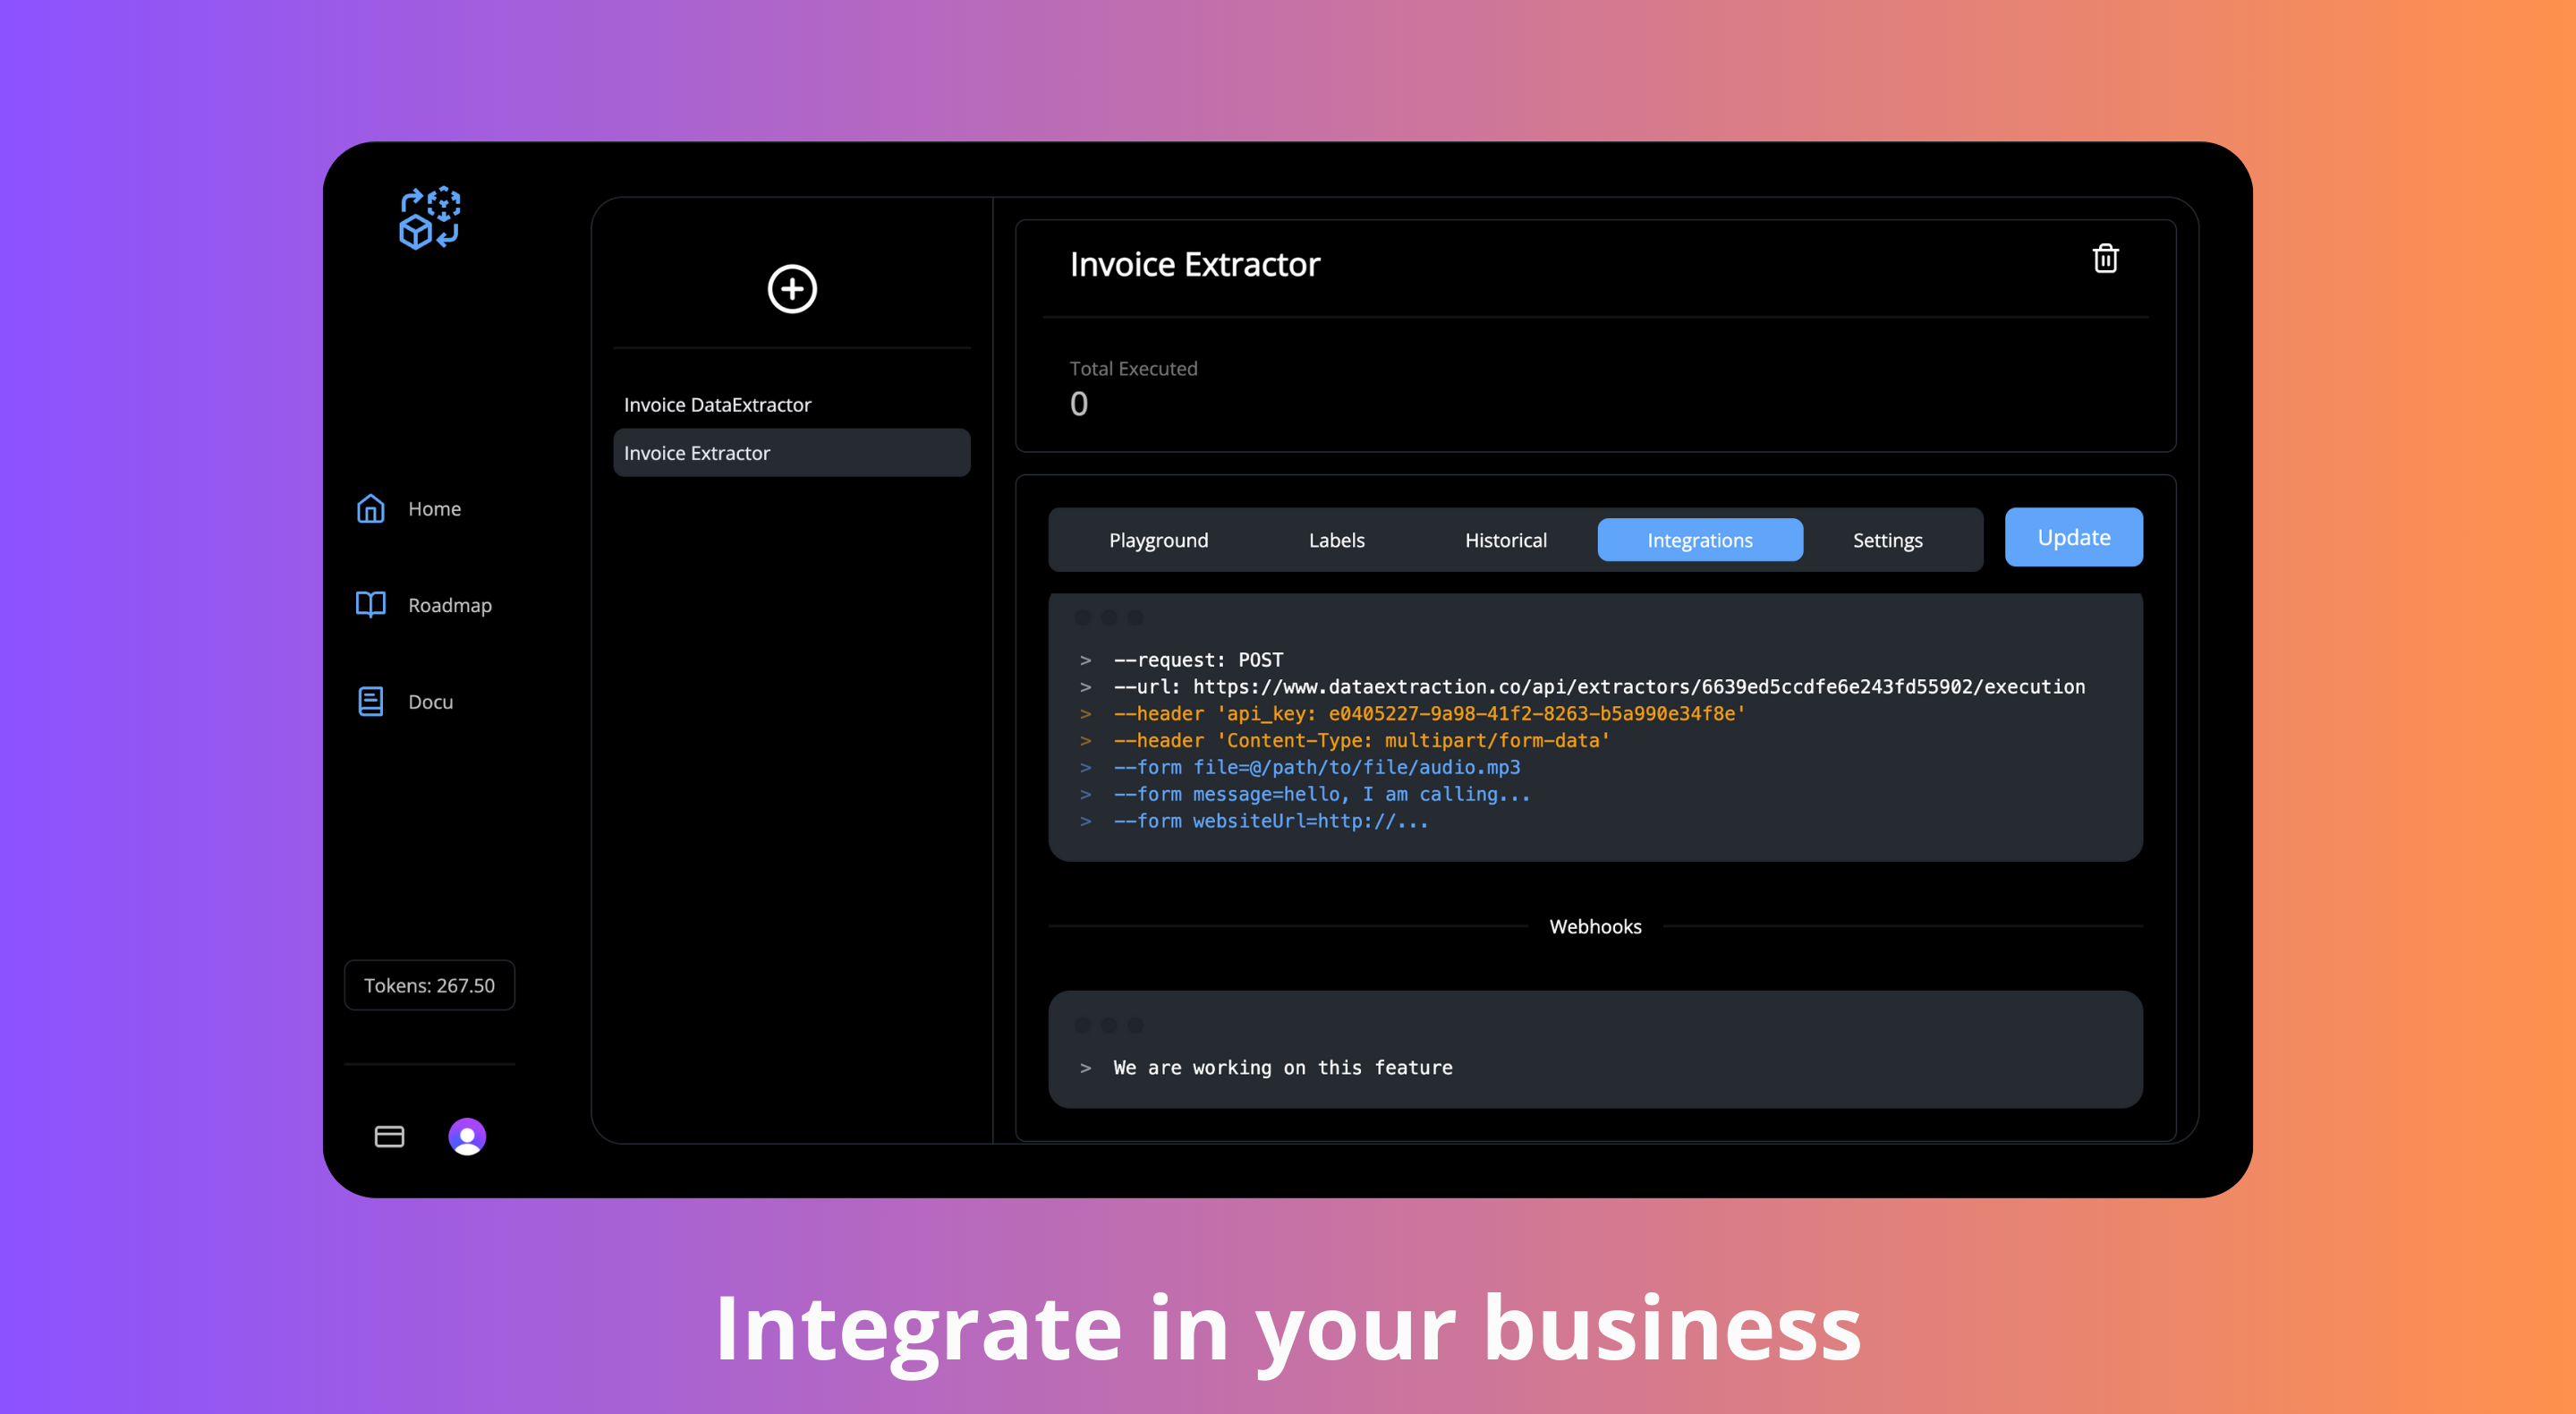
Task: Go to the Settings tab
Action: tap(1887, 540)
